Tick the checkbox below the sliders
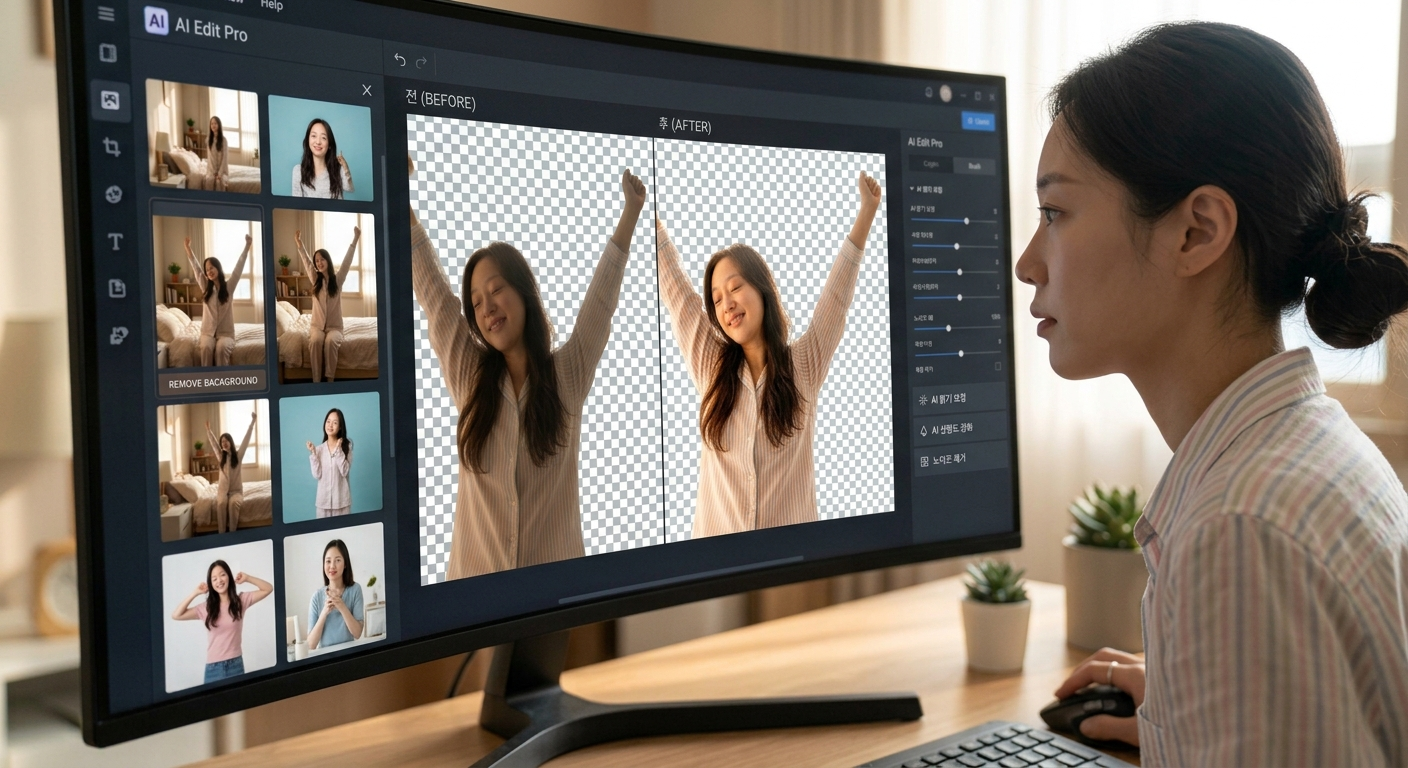The image size is (1408, 768). (997, 367)
